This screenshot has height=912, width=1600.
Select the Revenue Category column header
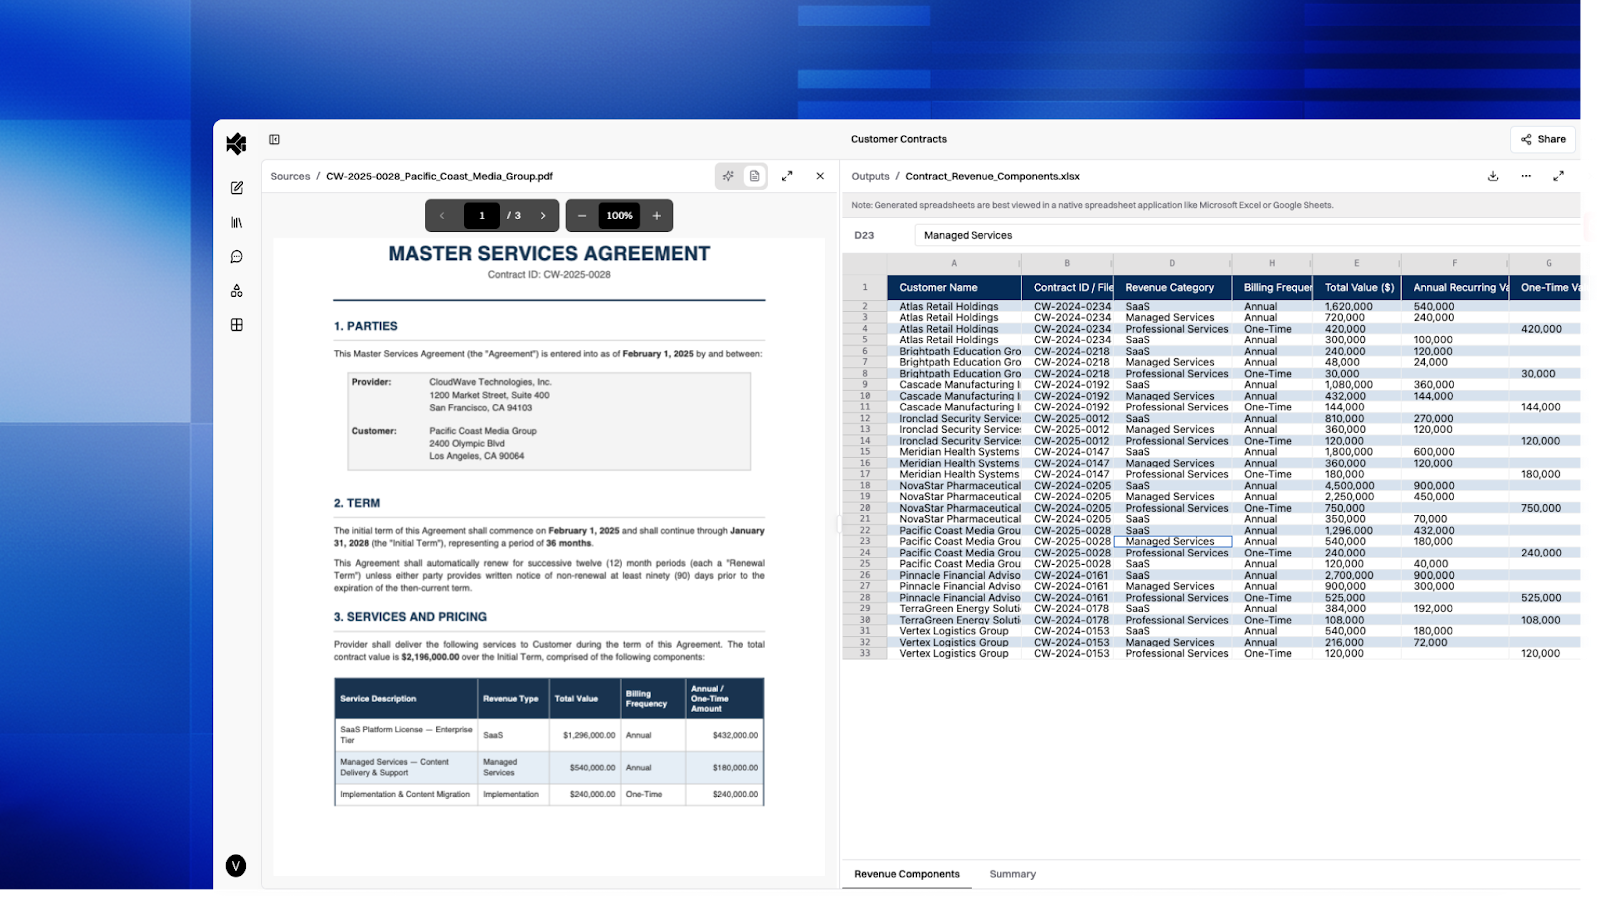tap(1172, 288)
